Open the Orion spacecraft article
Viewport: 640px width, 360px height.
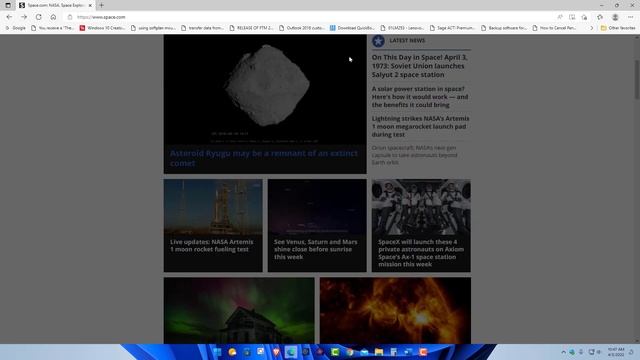point(414,155)
